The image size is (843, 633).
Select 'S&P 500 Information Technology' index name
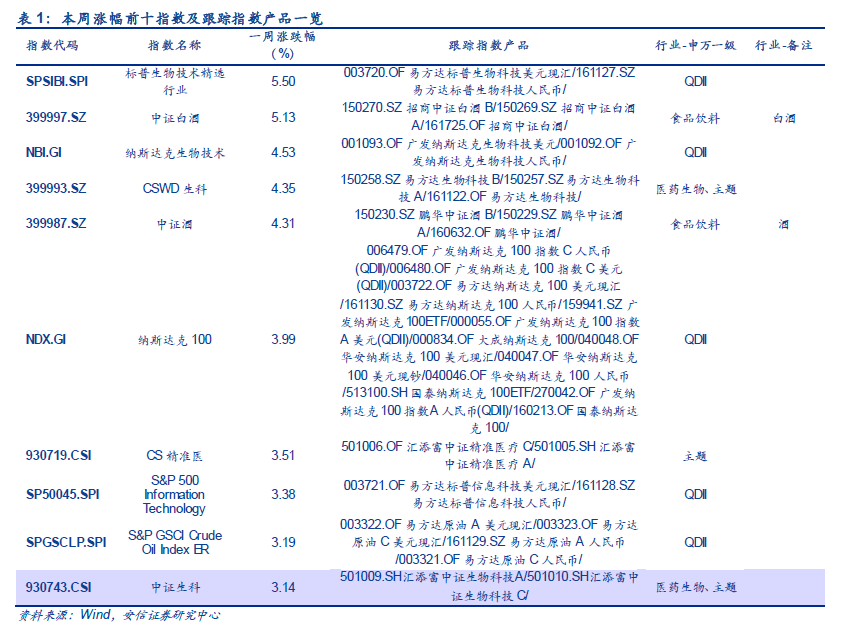(175, 494)
